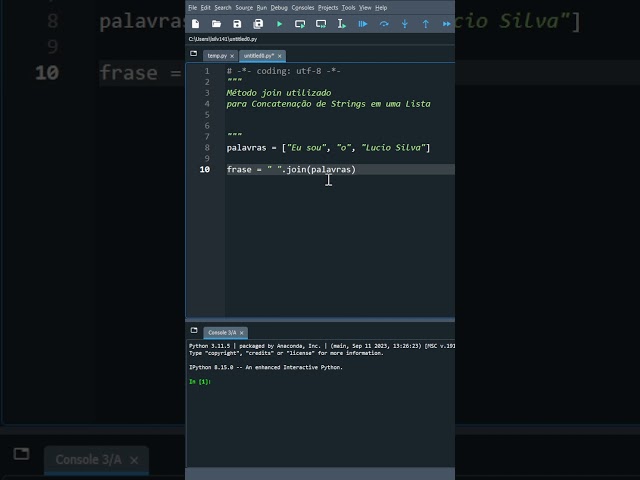Click file path C:\Users untitled0.py label
This screenshot has height=480, width=640.
point(223,39)
